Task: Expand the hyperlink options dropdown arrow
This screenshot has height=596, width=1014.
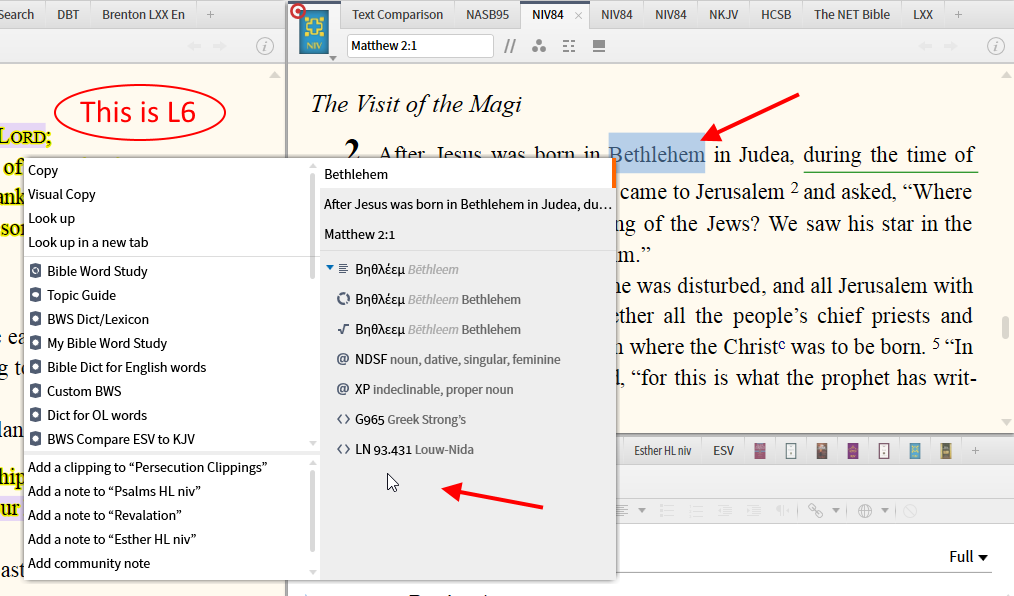Action: pyautogui.click(x=836, y=511)
